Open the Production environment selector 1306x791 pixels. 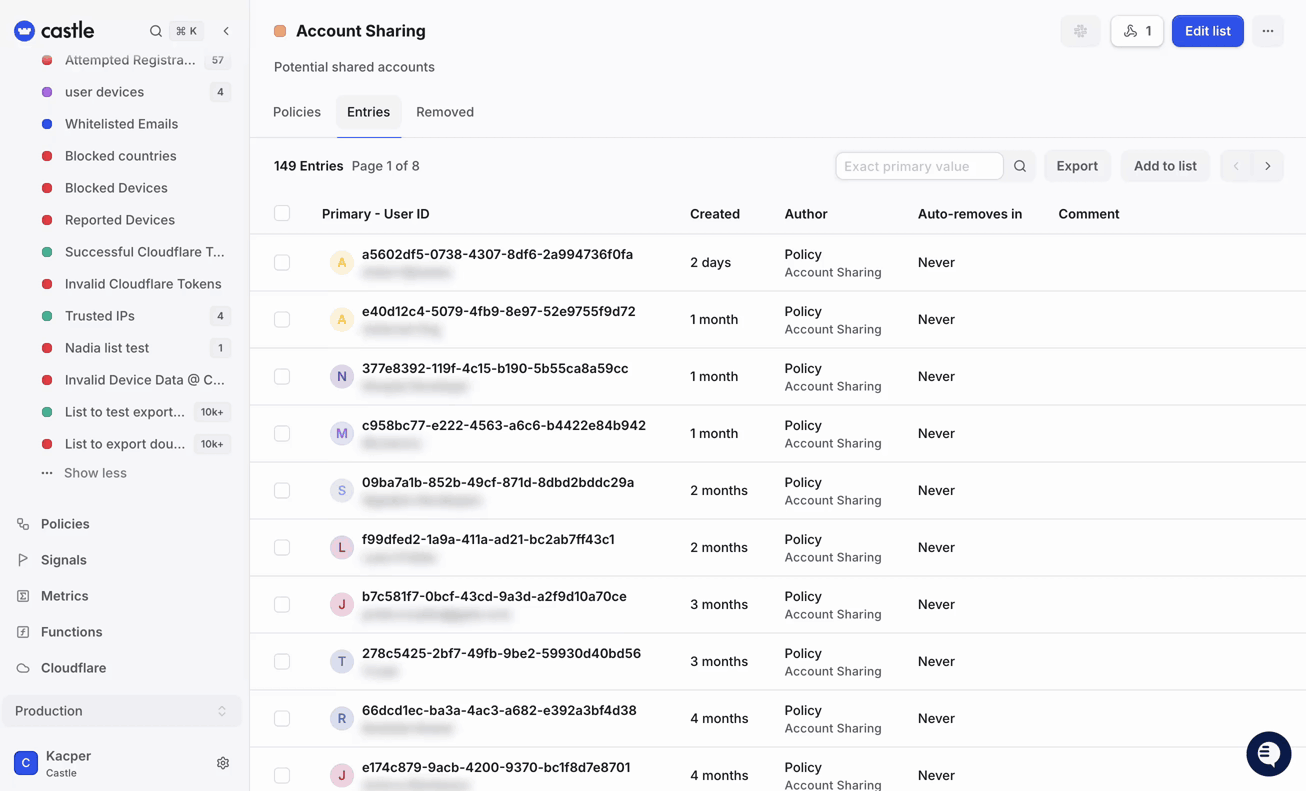pyautogui.click(x=121, y=711)
